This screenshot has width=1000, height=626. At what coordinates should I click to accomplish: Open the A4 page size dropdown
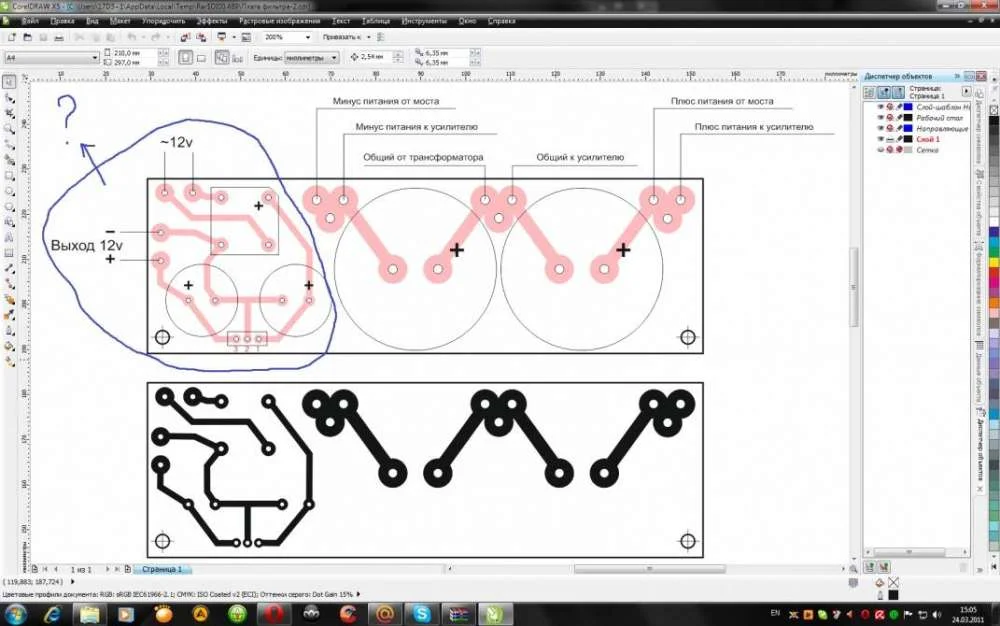point(95,58)
